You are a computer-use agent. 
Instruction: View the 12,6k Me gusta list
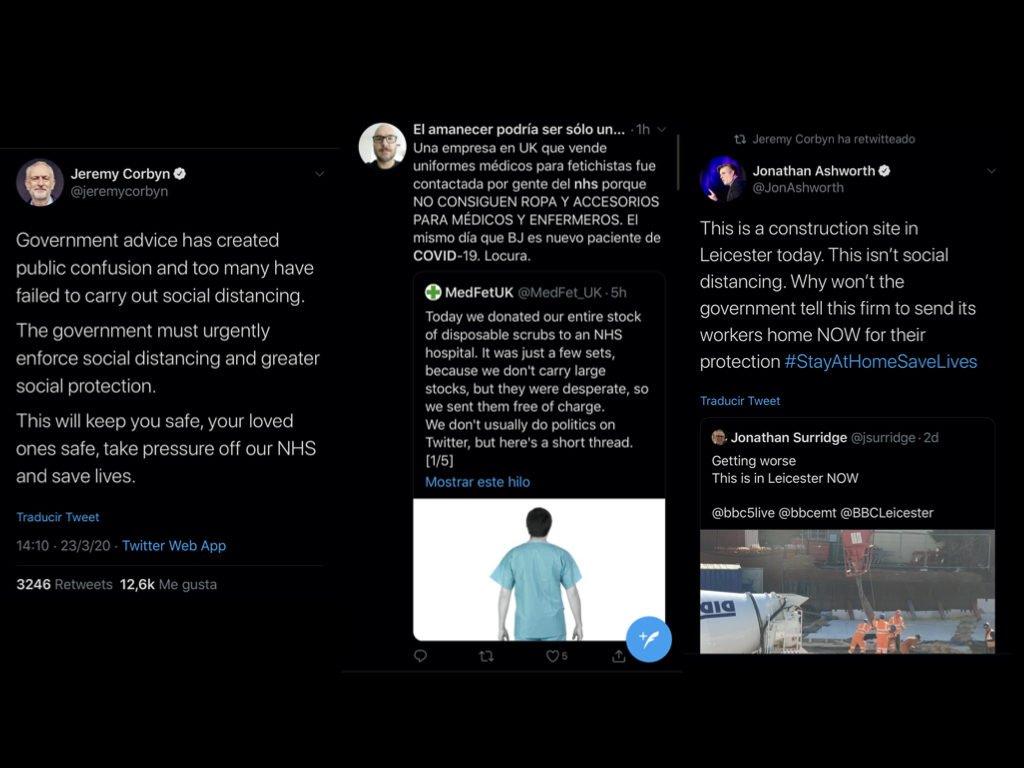click(x=168, y=584)
